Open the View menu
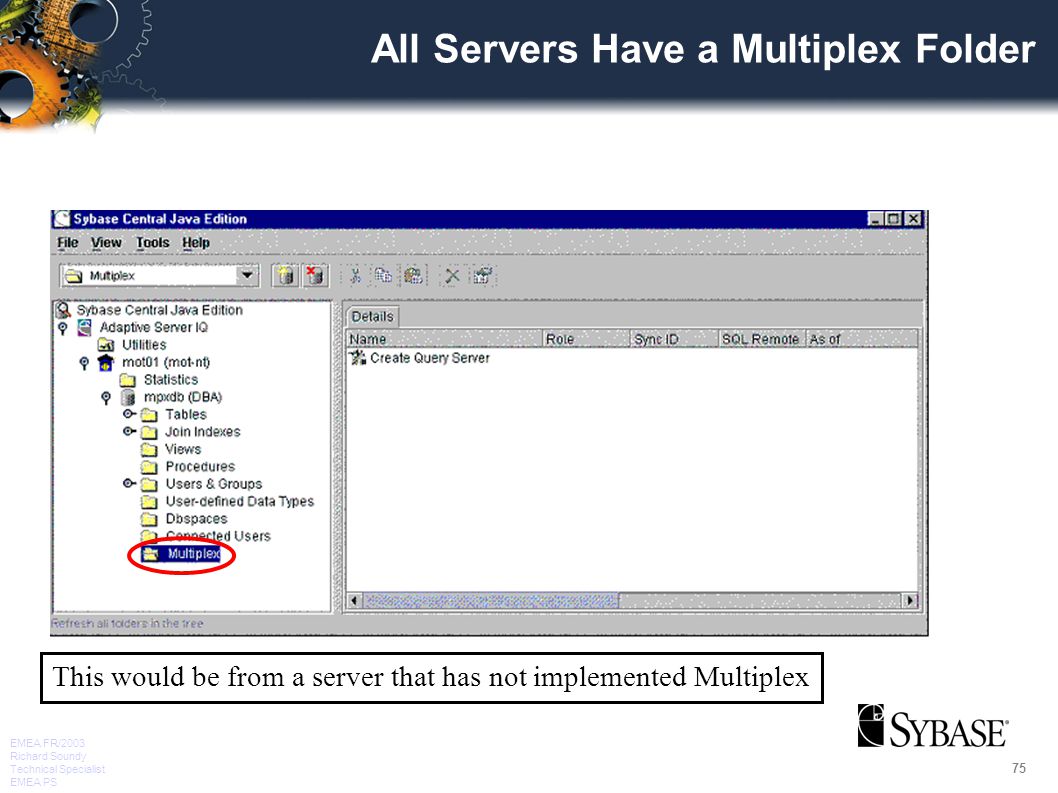Image resolution: width=1058 pixels, height=793 pixels. [106, 243]
